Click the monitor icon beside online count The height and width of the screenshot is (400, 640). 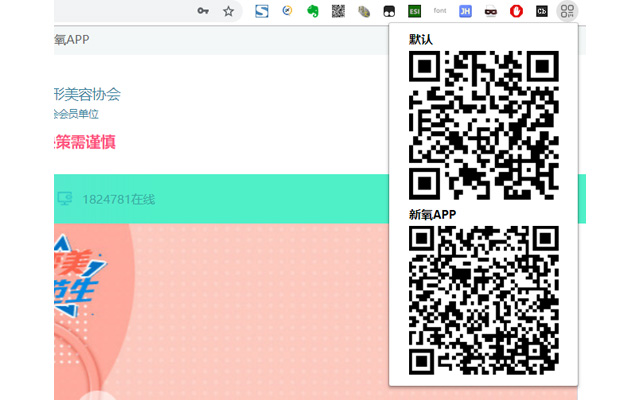point(64,199)
